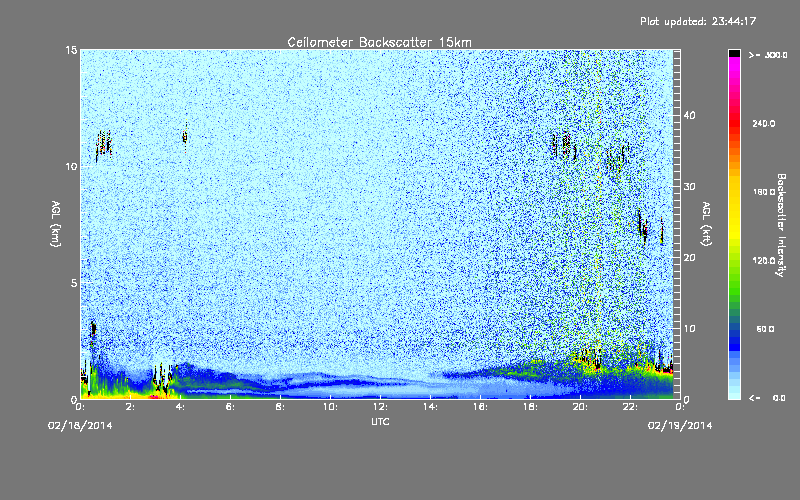Select the '14:' hour tick label

coord(430,407)
